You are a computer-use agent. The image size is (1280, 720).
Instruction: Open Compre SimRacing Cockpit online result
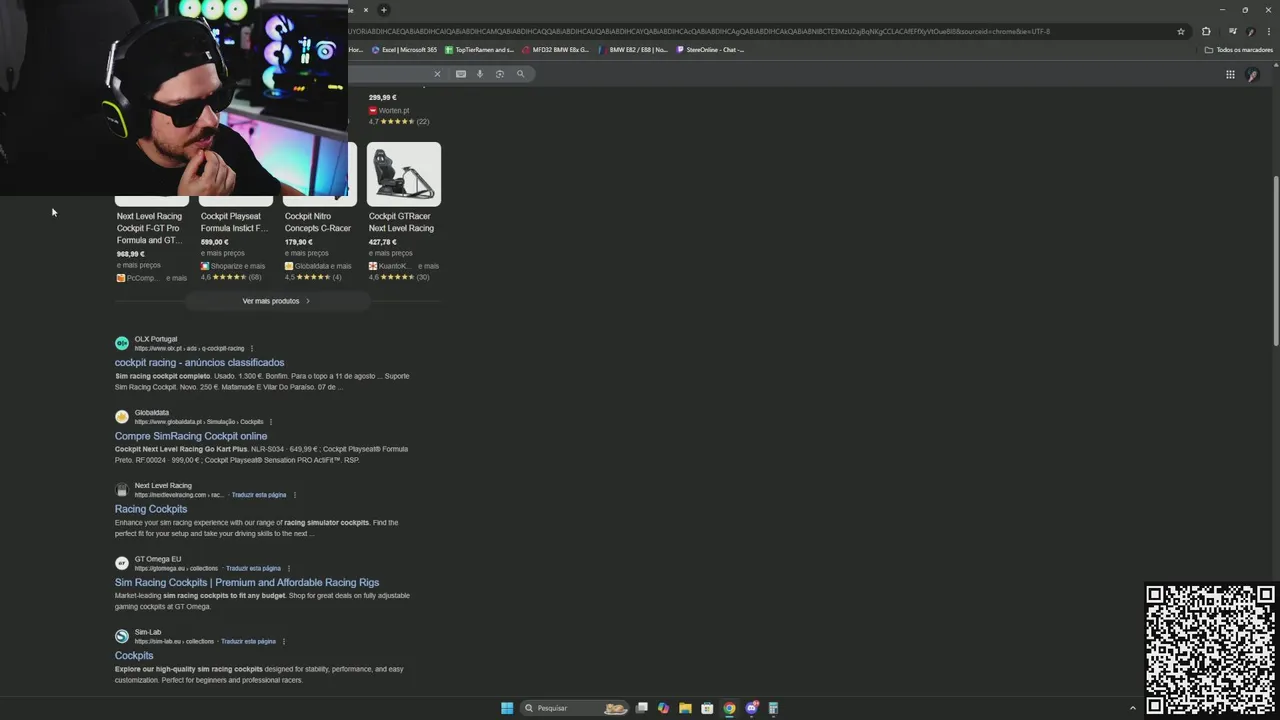191,436
